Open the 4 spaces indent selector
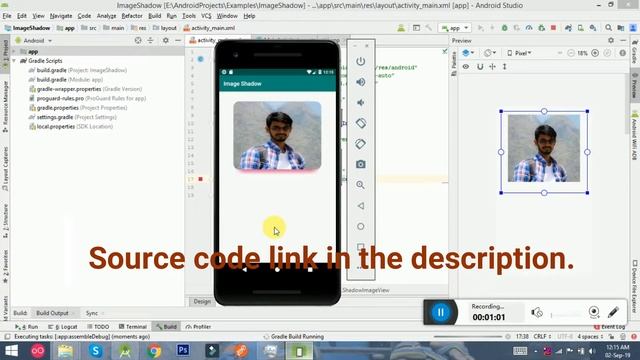The height and width of the screenshot is (360, 640). click(x=590, y=337)
